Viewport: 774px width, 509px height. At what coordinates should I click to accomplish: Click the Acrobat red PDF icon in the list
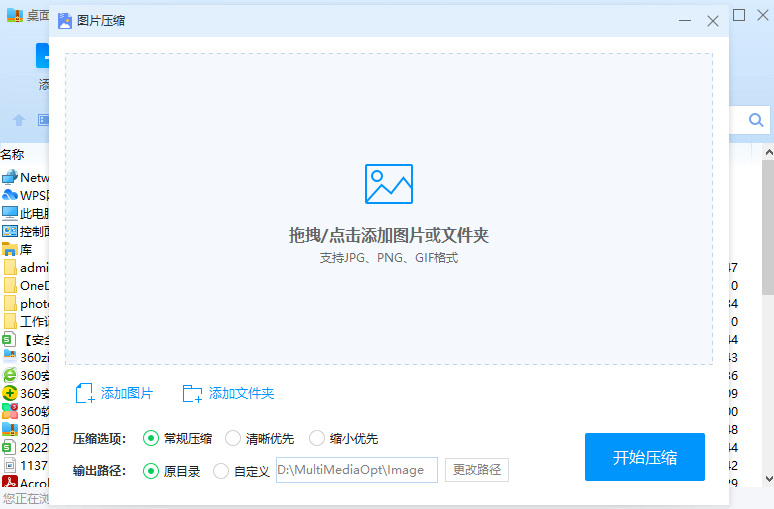click(x=10, y=482)
